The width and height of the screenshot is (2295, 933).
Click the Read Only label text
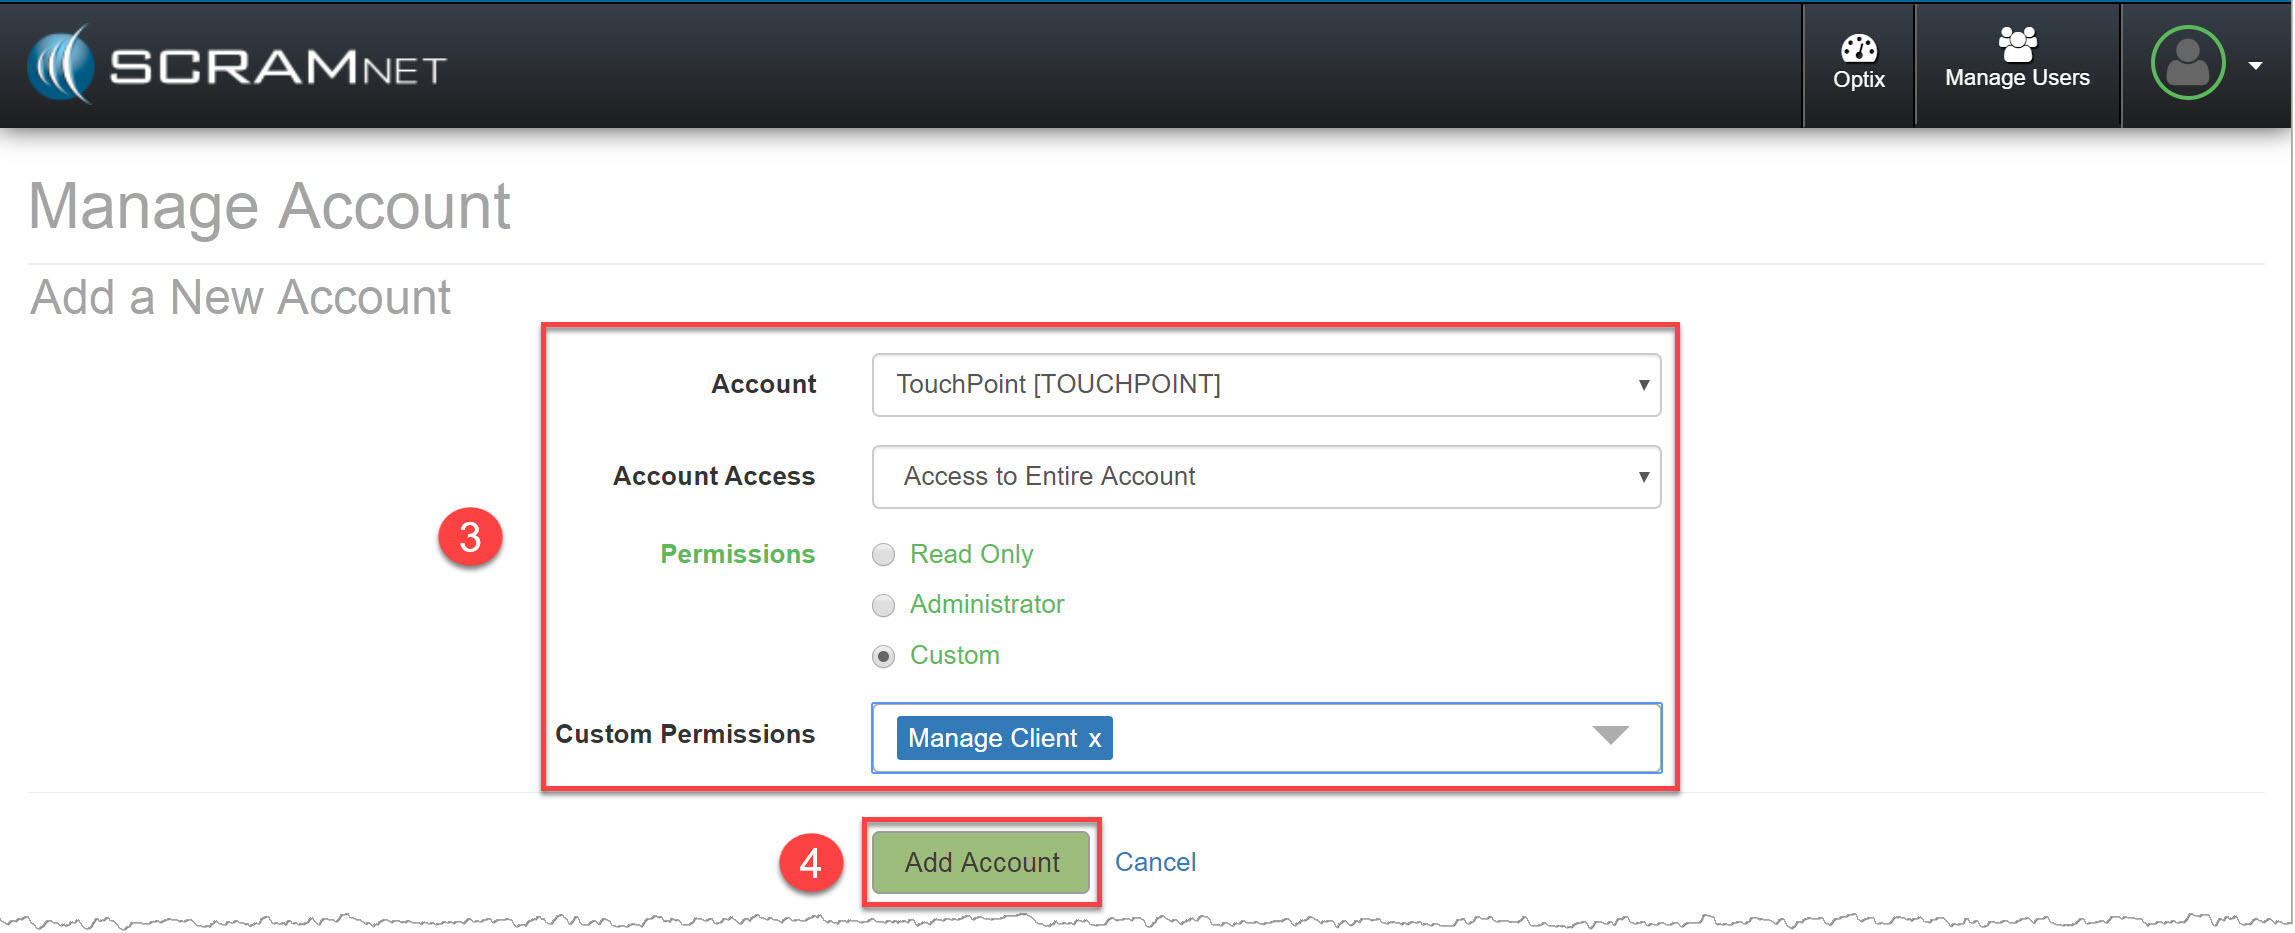click(971, 554)
